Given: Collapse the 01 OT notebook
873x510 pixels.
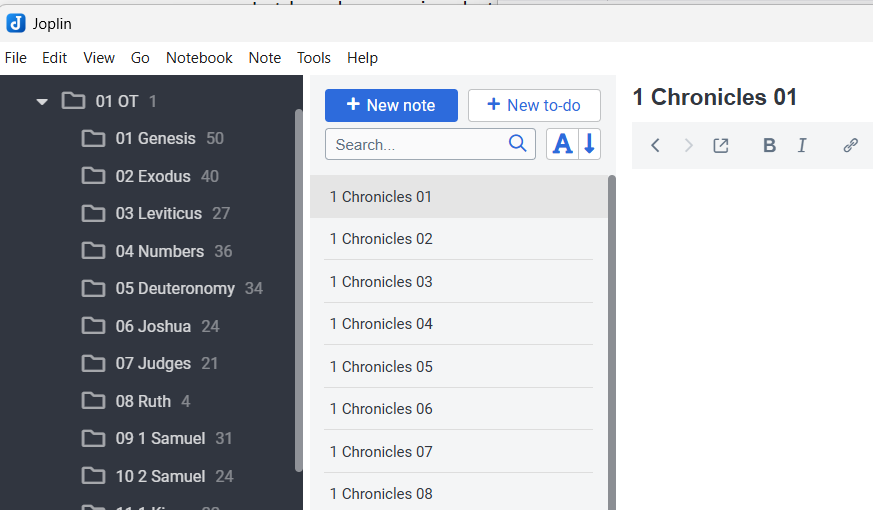Looking at the screenshot, I should coord(42,101).
